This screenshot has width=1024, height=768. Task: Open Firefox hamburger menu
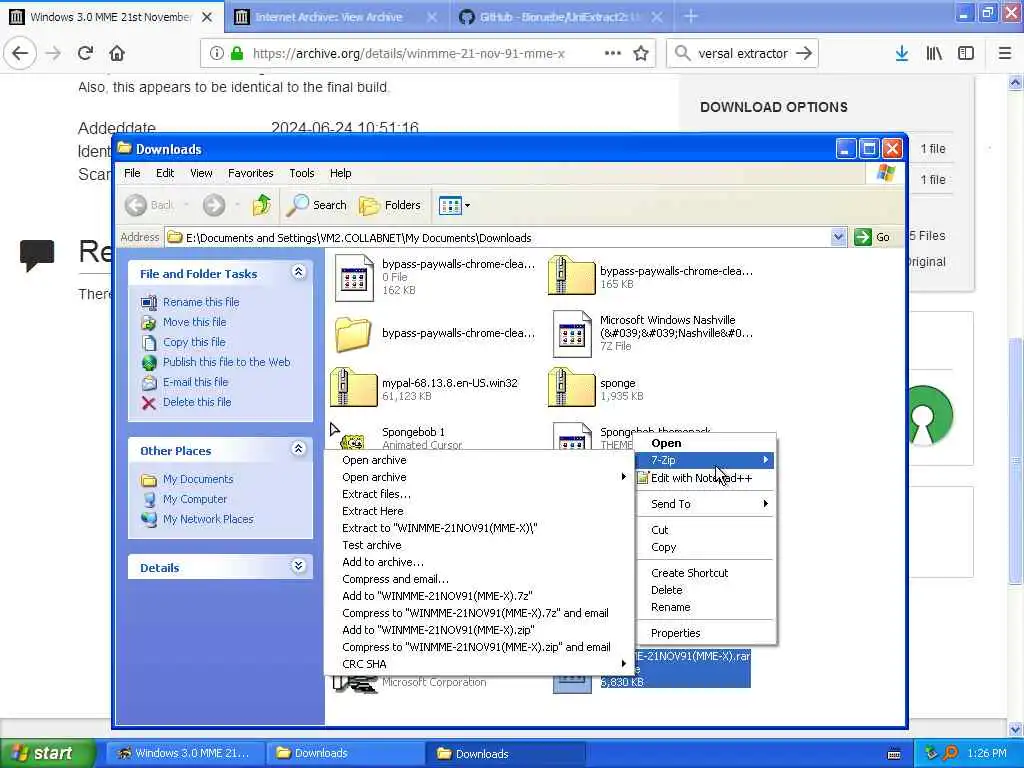coord(1005,53)
